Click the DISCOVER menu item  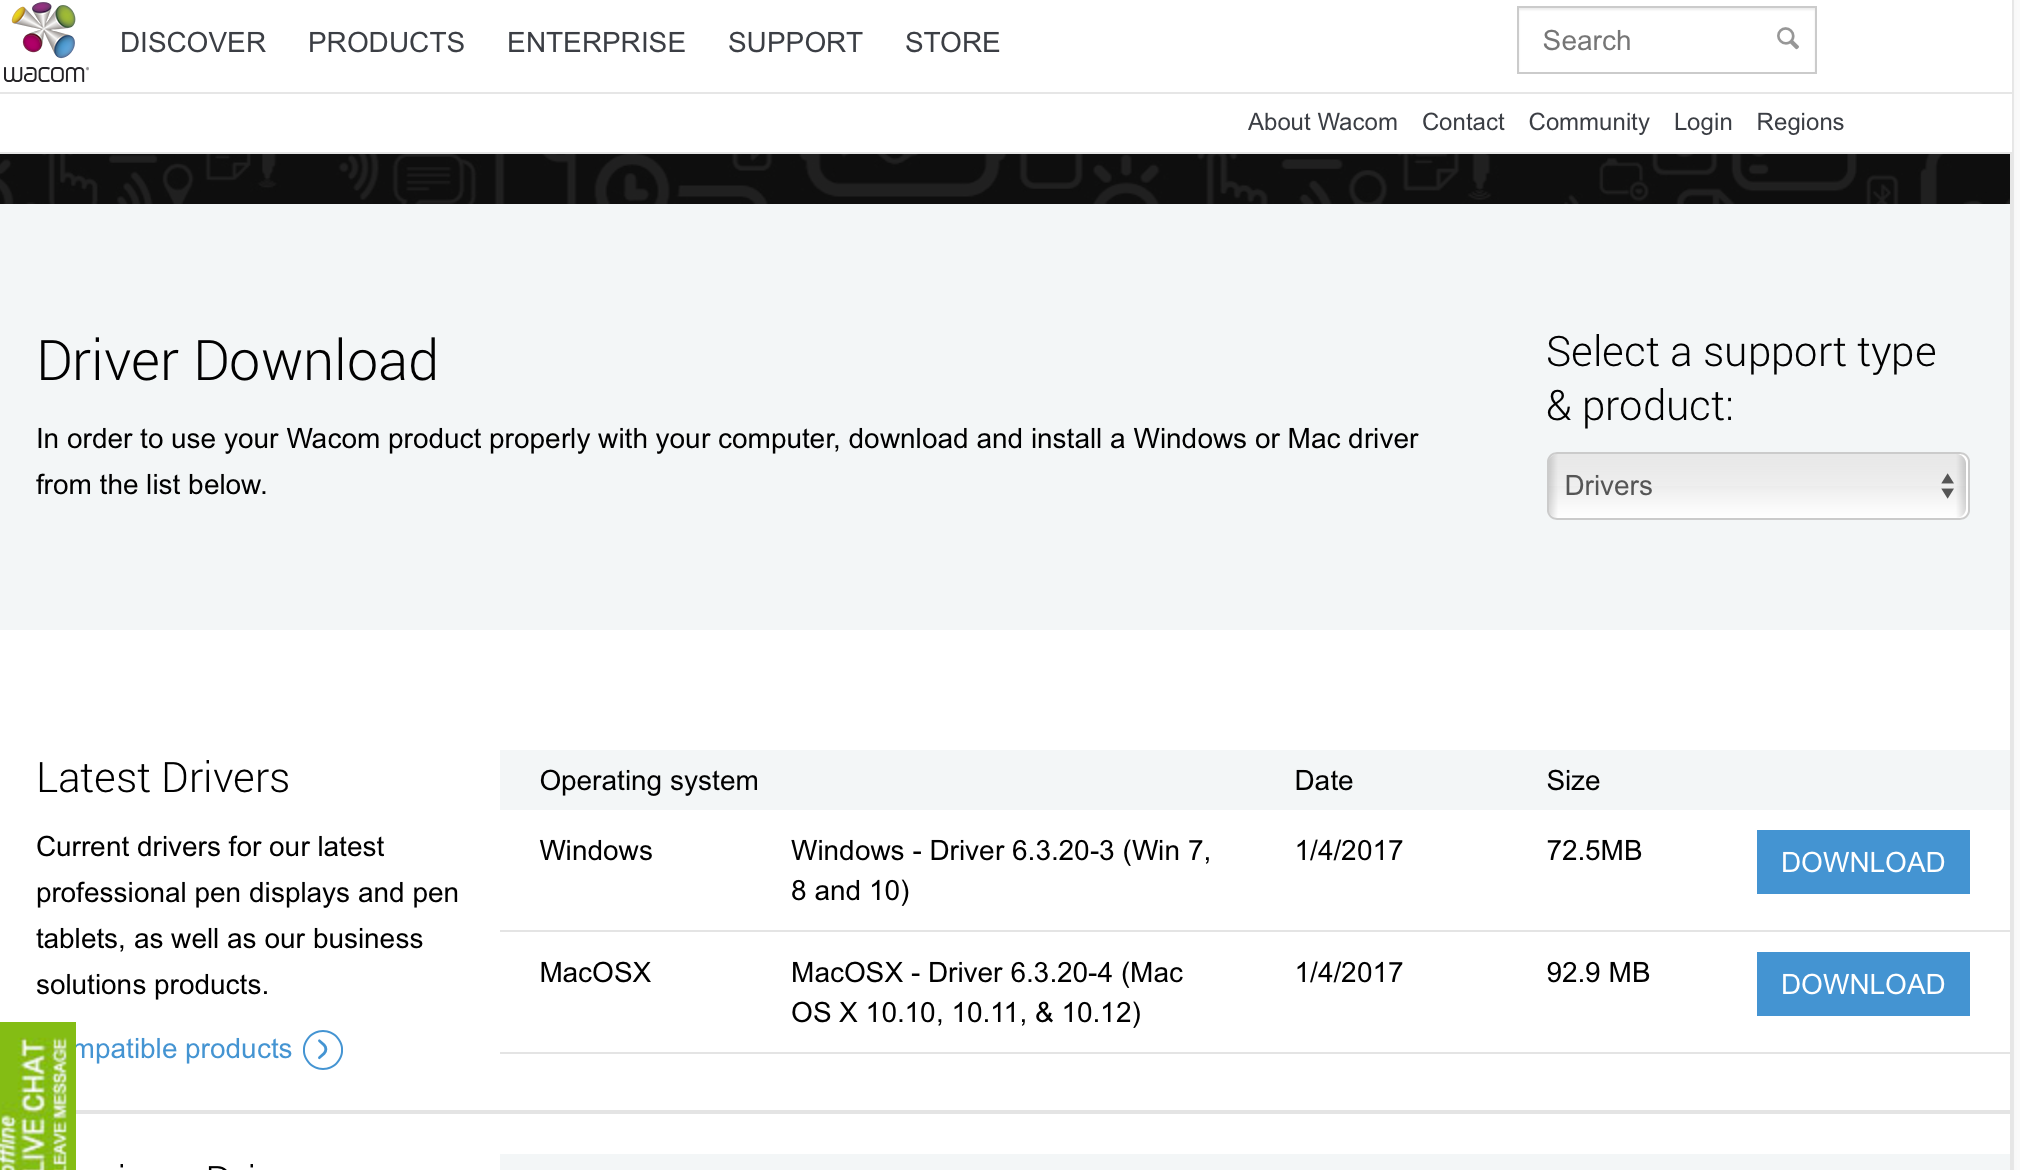point(192,42)
